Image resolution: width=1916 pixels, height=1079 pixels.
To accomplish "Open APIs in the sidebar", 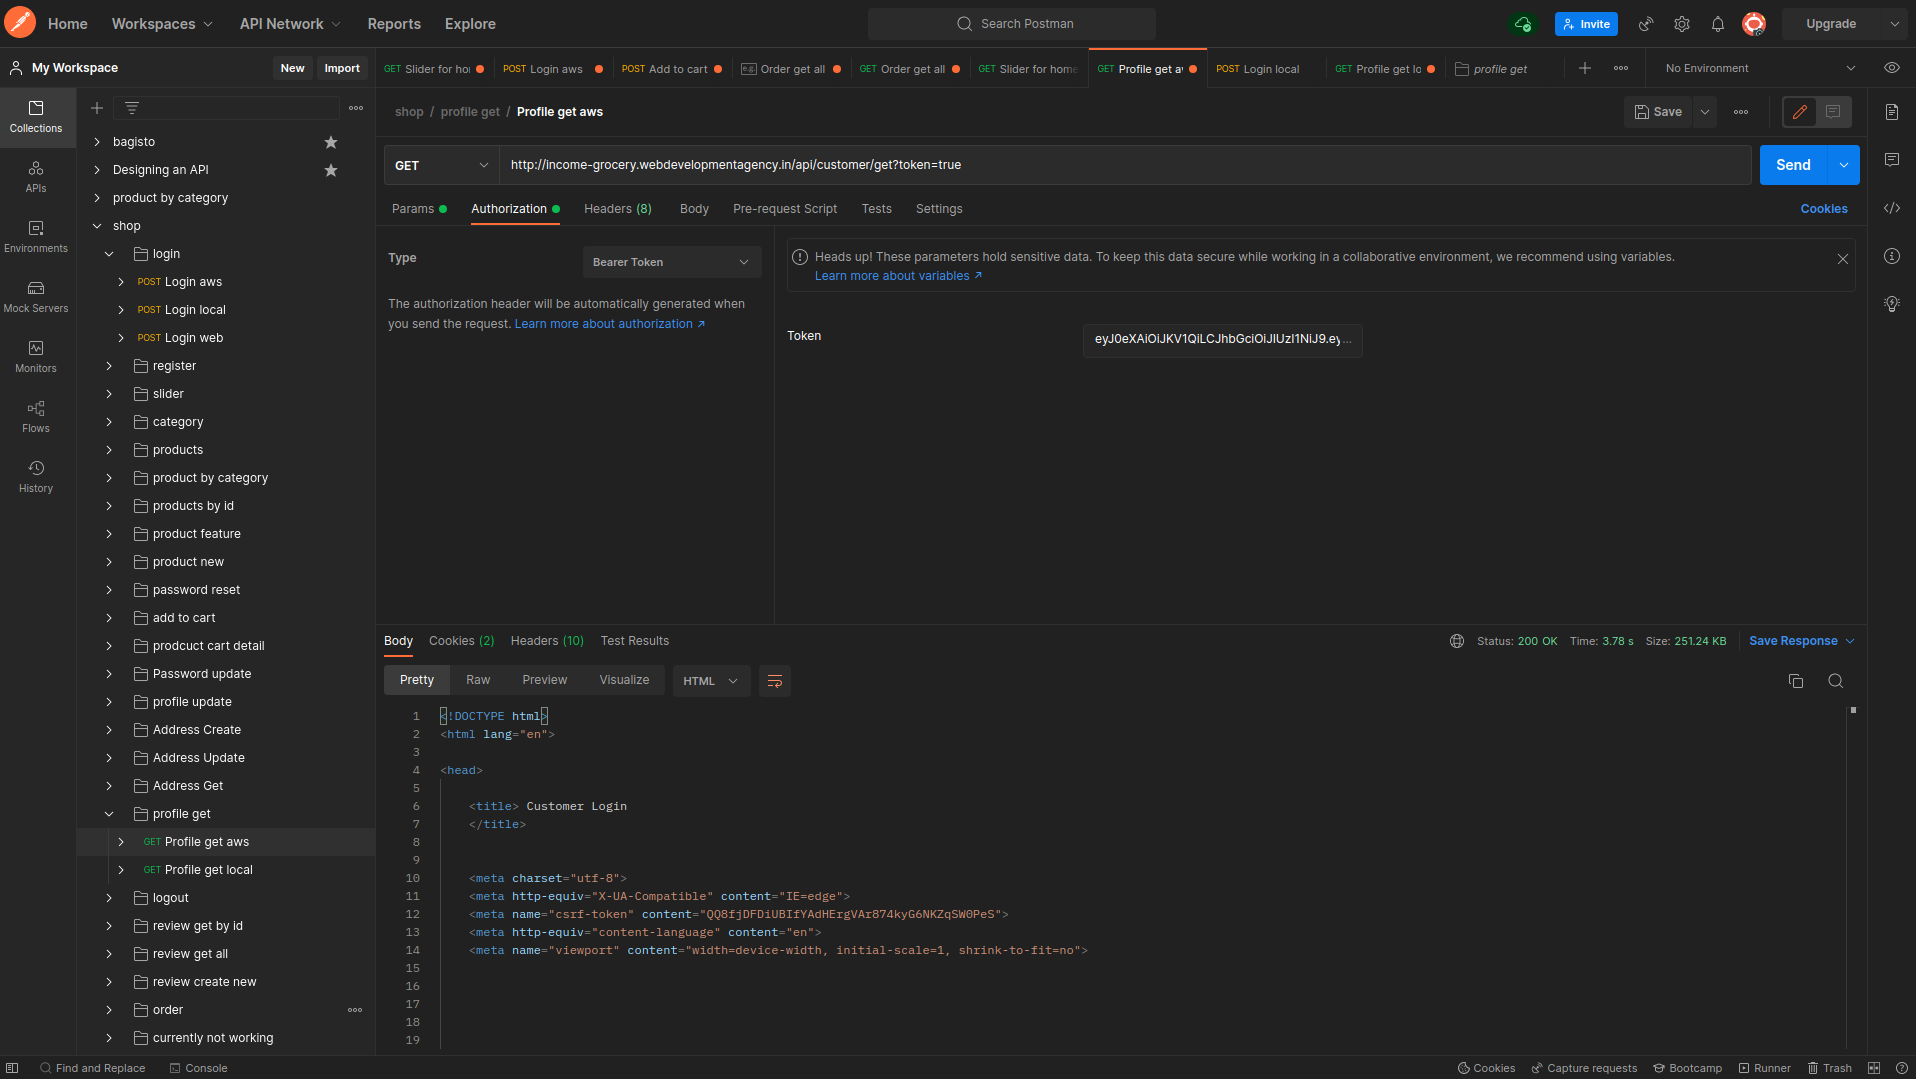I will tap(36, 177).
